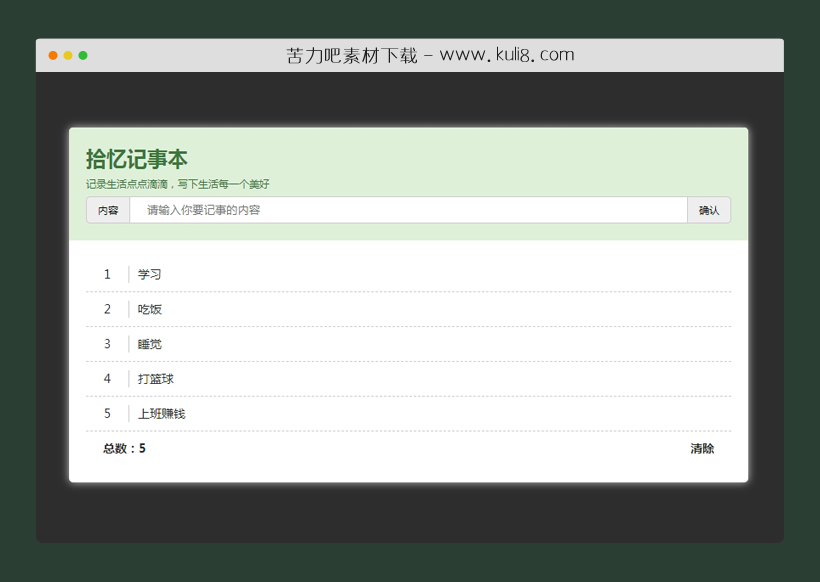Viewport: 820px width, 582px height.
Task: Select list item 打篮球
Action: pos(153,379)
